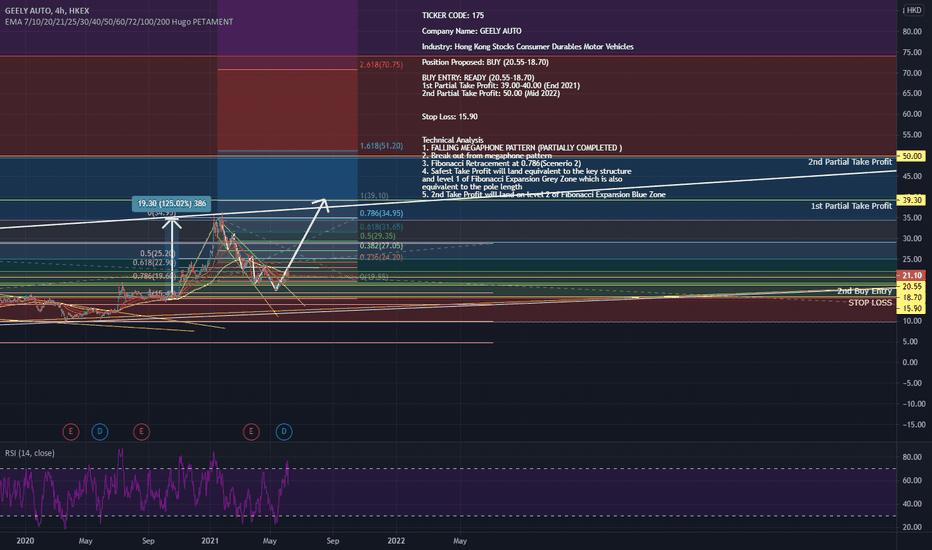The height and width of the screenshot is (550, 932).
Task: Click the 0.786(34.95) Fibonacci level label
Action: pyautogui.click(x=381, y=213)
